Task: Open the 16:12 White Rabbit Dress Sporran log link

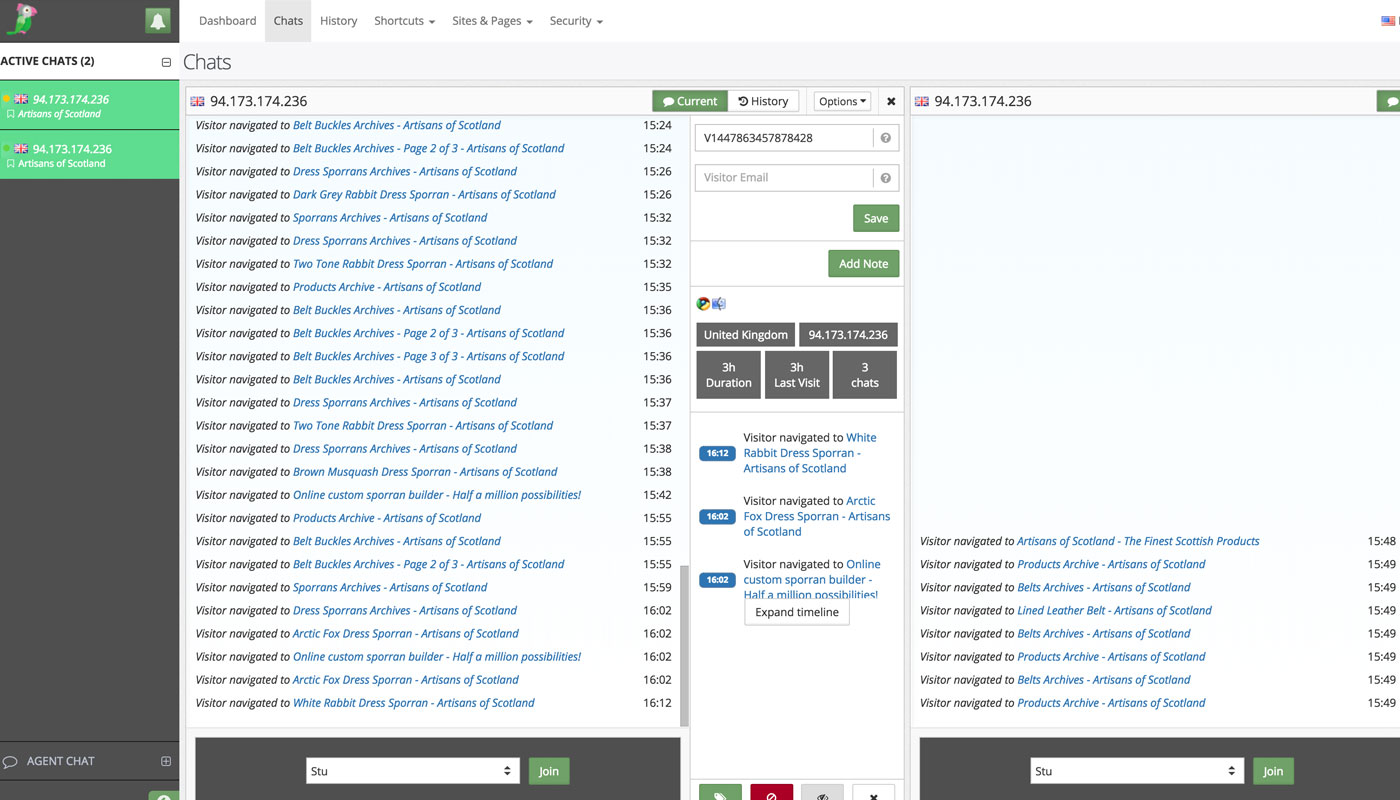Action: tap(413, 703)
